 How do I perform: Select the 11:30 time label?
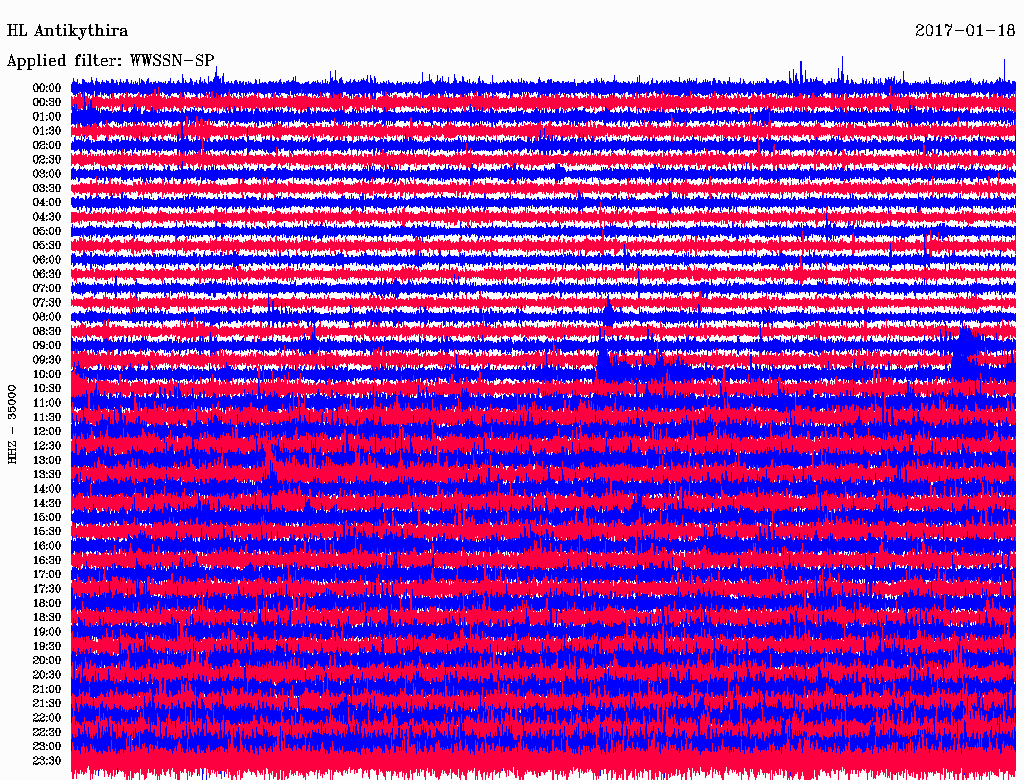(x=47, y=417)
